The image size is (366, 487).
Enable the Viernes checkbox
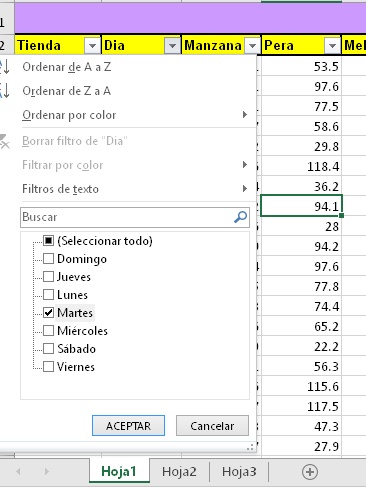pos(48,367)
